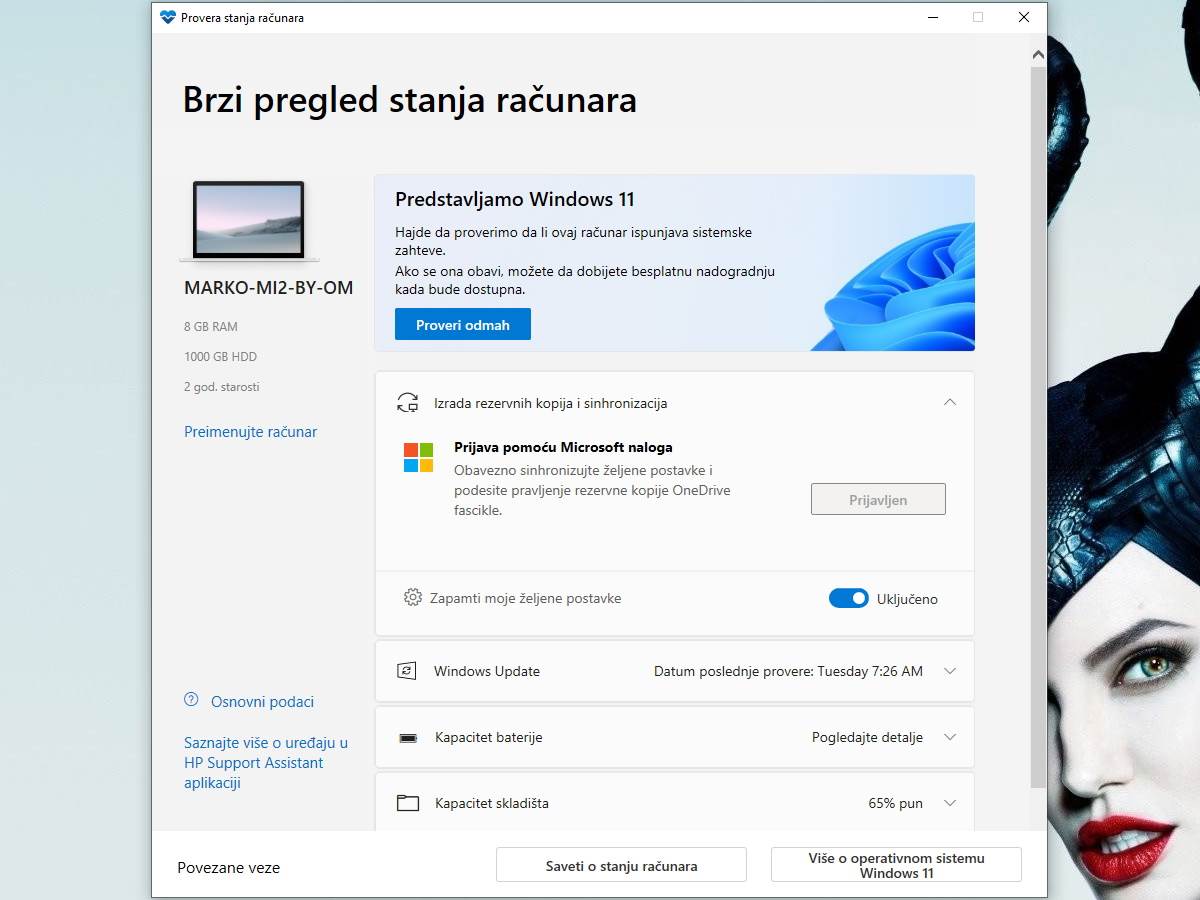This screenshot has width=1200, height=900.
Task: Click Saveti o stanju računara button
Action: (621, 866)
